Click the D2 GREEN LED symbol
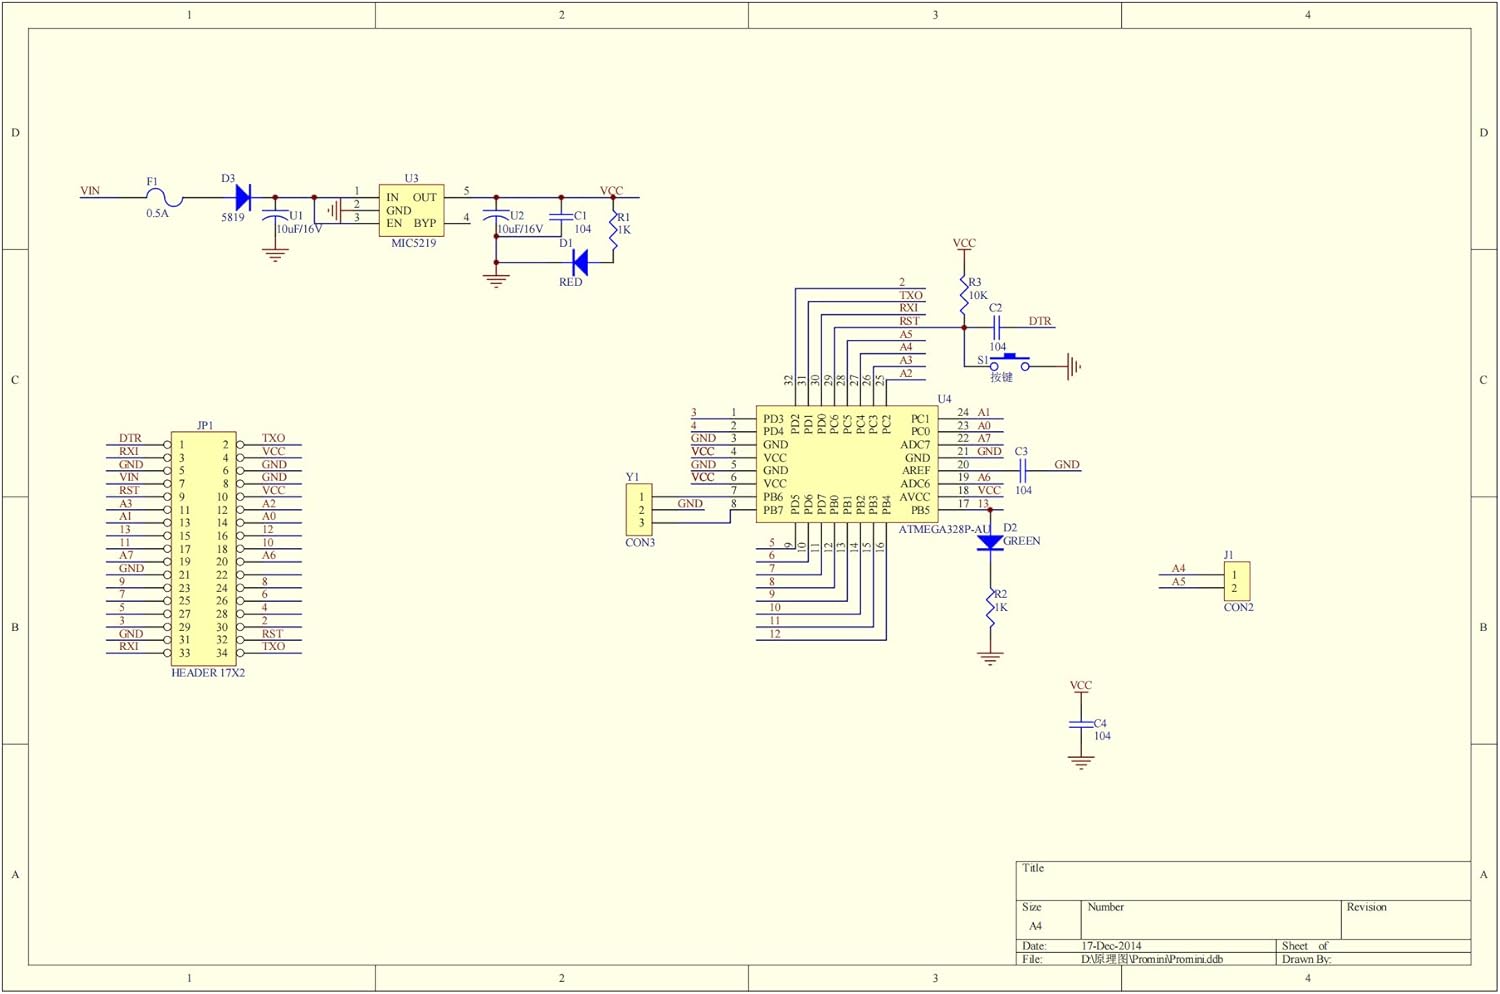Viewport: 1500px width, 994px height. [990, 543]
